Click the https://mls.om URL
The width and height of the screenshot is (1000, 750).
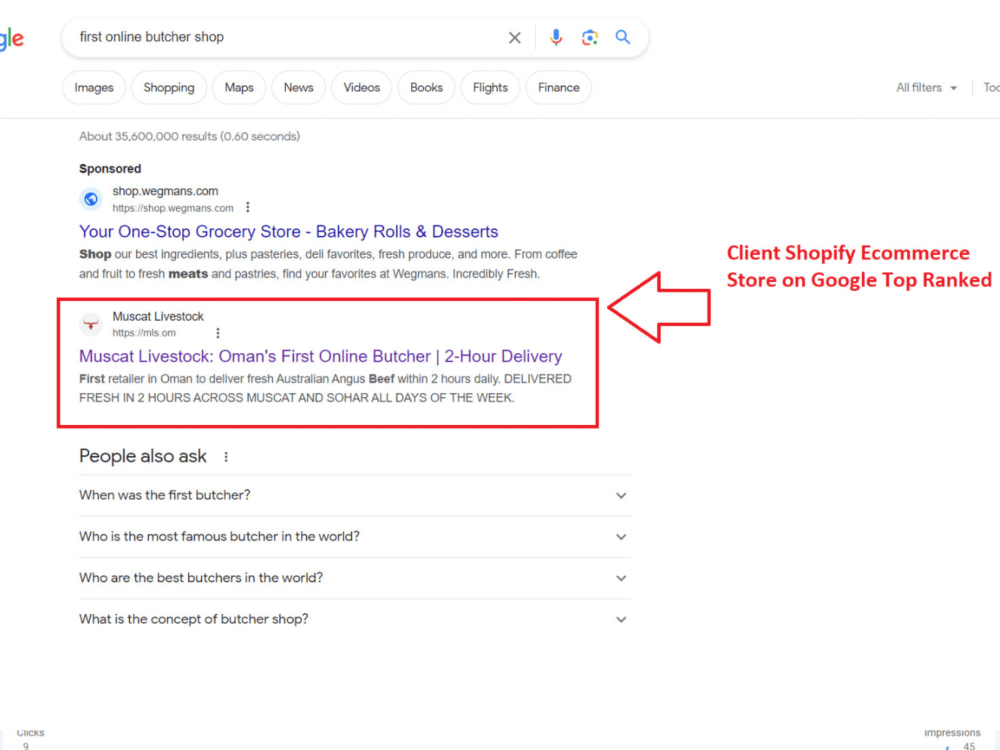click(144, 333)
